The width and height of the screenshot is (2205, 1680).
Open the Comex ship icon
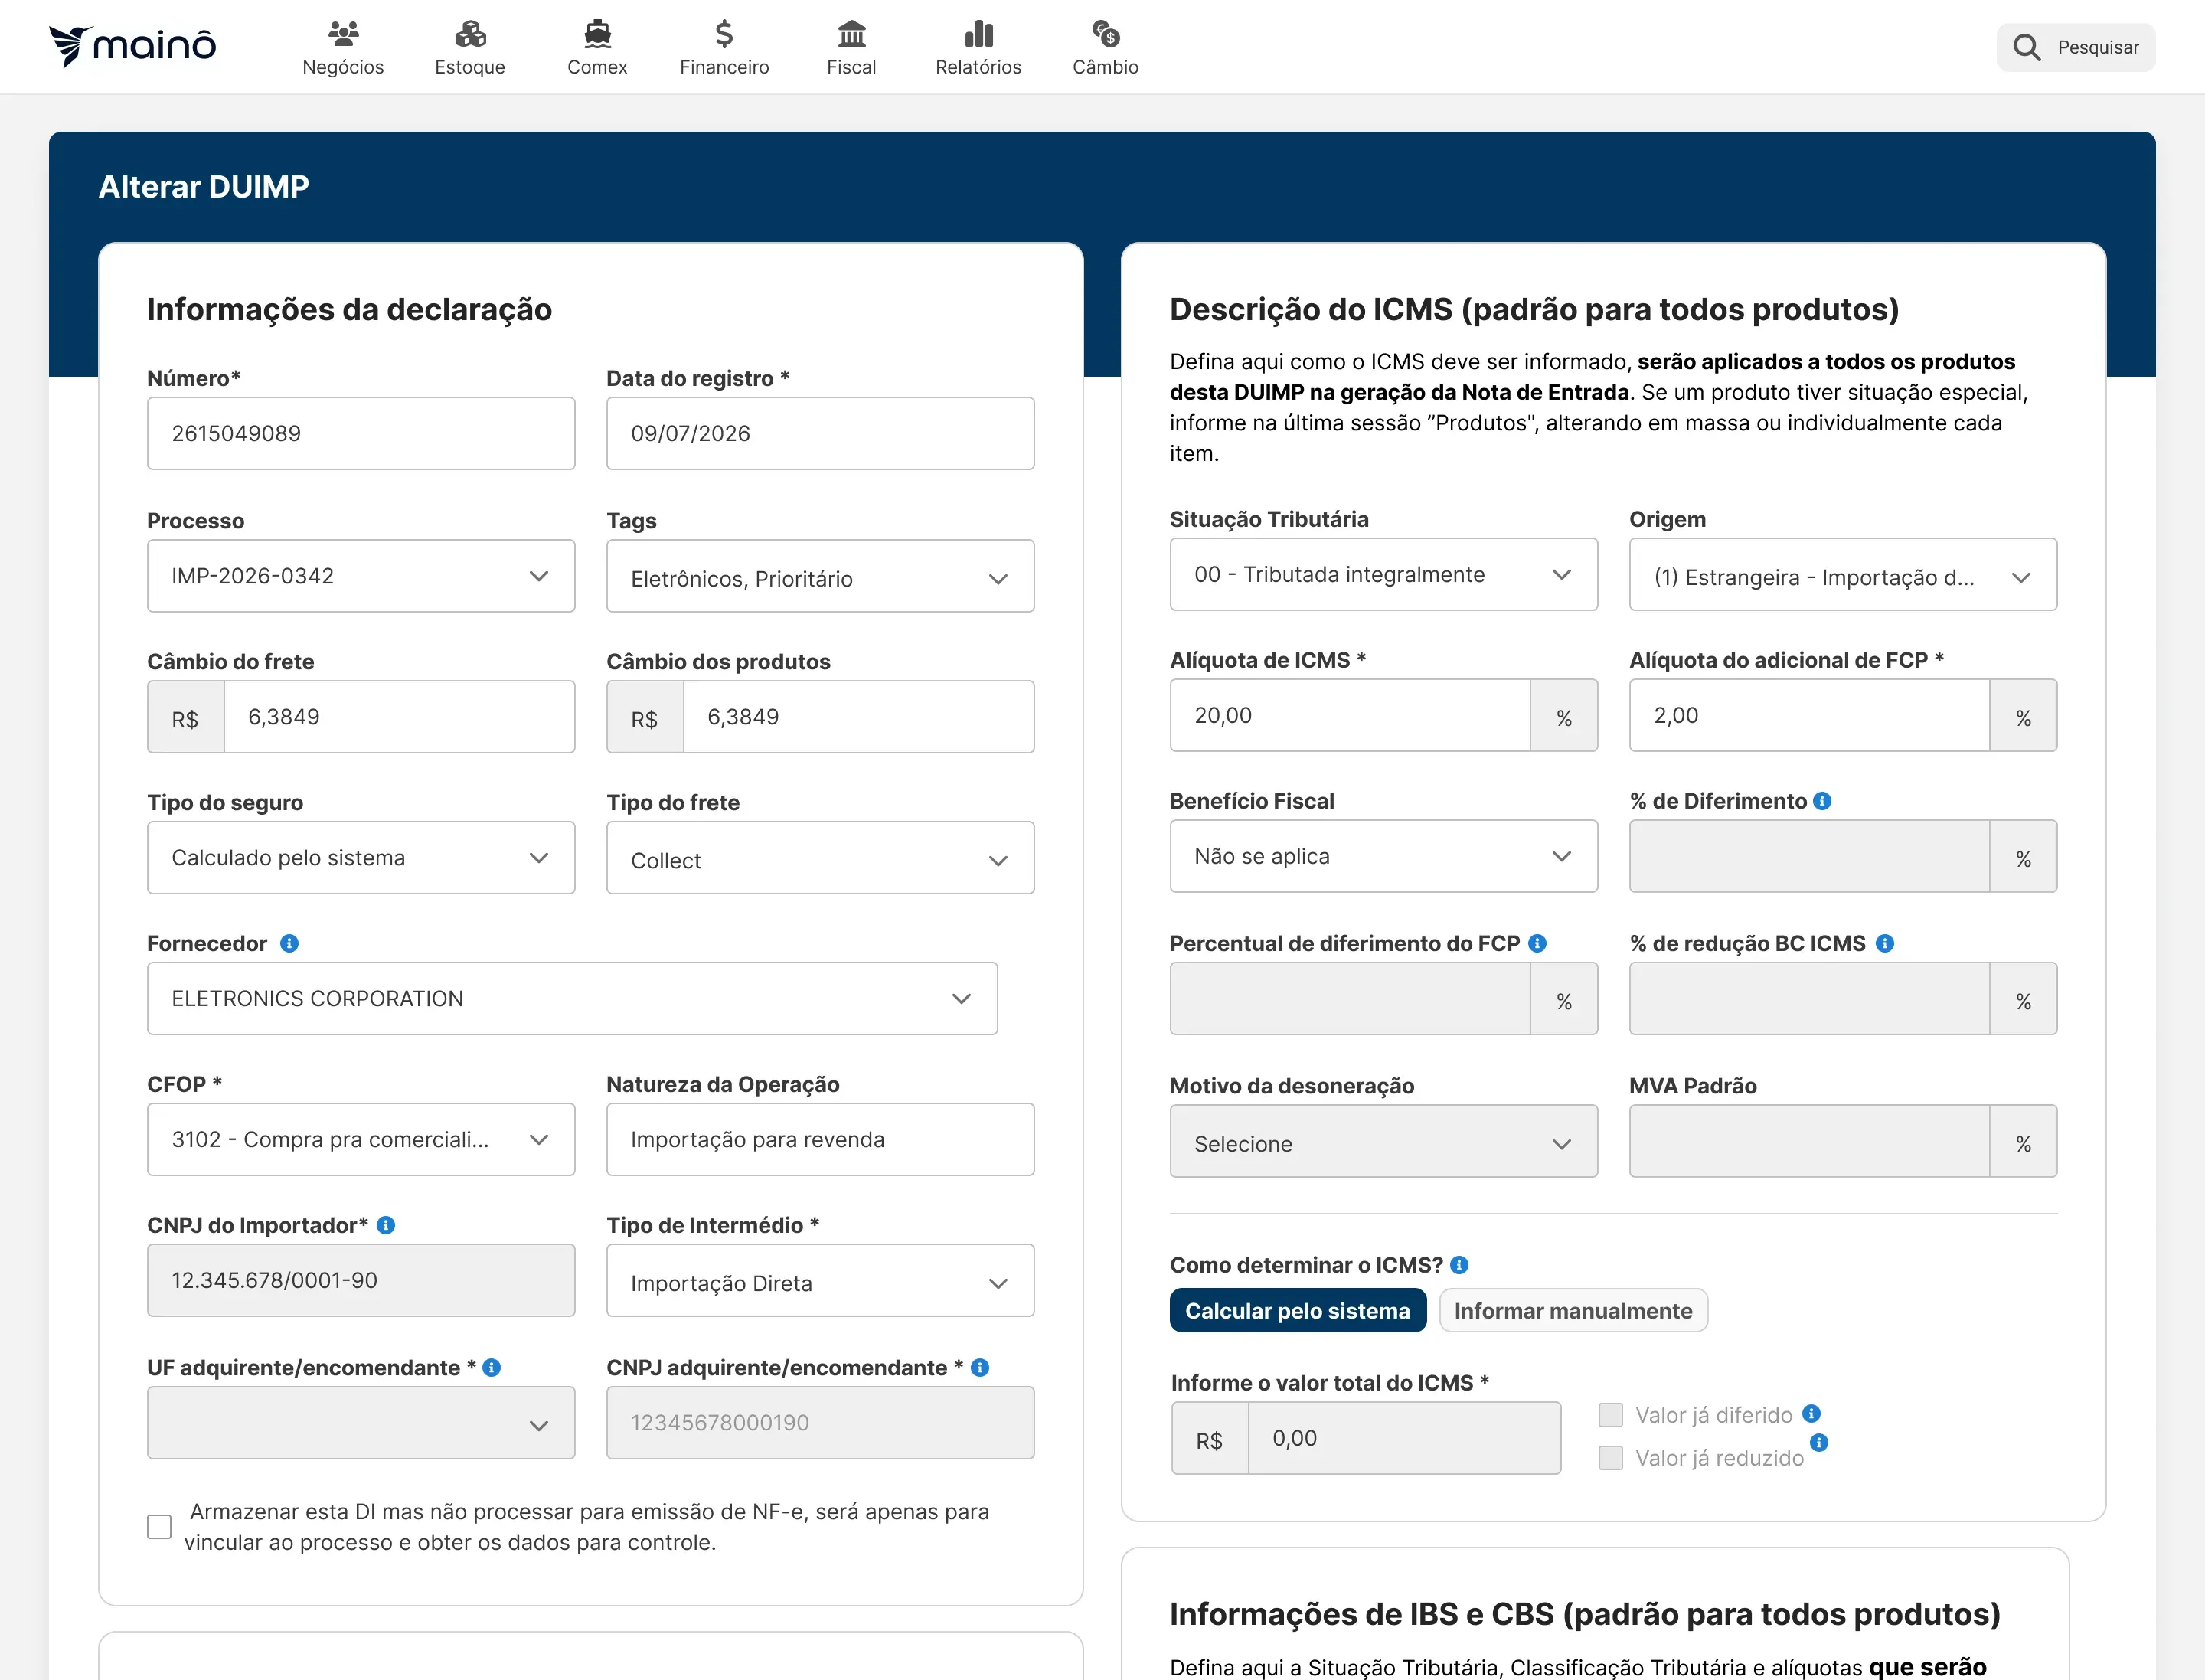pos(597,34)
